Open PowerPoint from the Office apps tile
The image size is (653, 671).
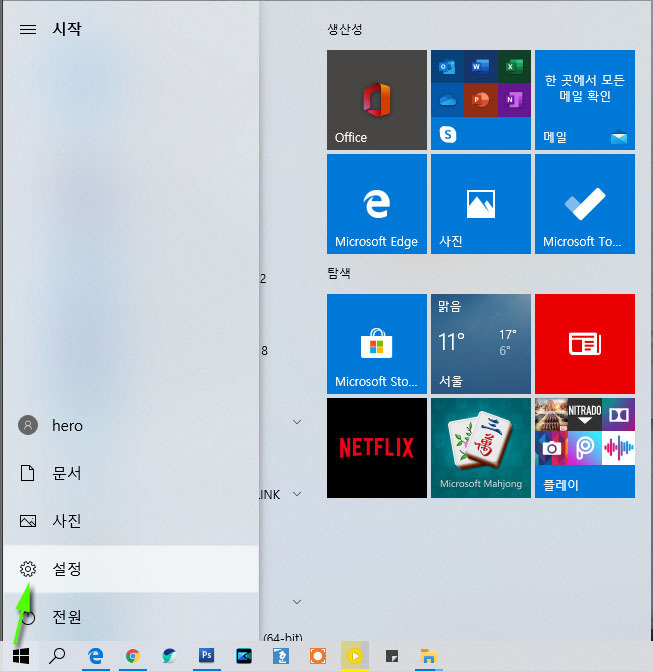click(x=481, y=100)
